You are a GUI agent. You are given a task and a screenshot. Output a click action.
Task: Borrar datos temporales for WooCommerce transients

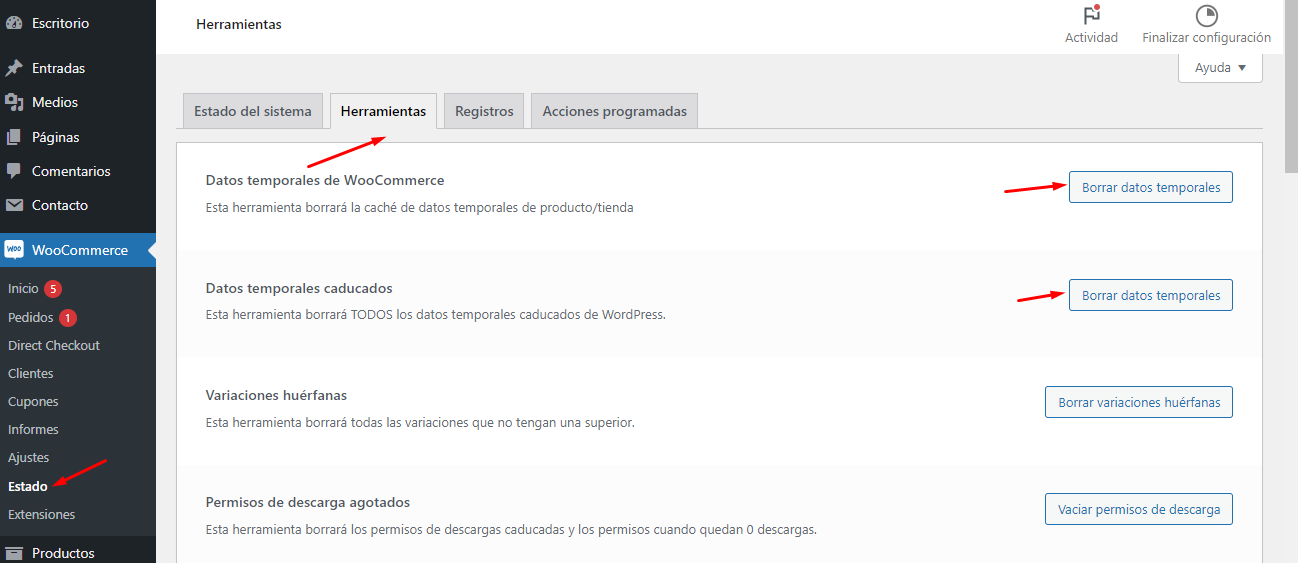pyautogui.click(x=1151, y=187)
